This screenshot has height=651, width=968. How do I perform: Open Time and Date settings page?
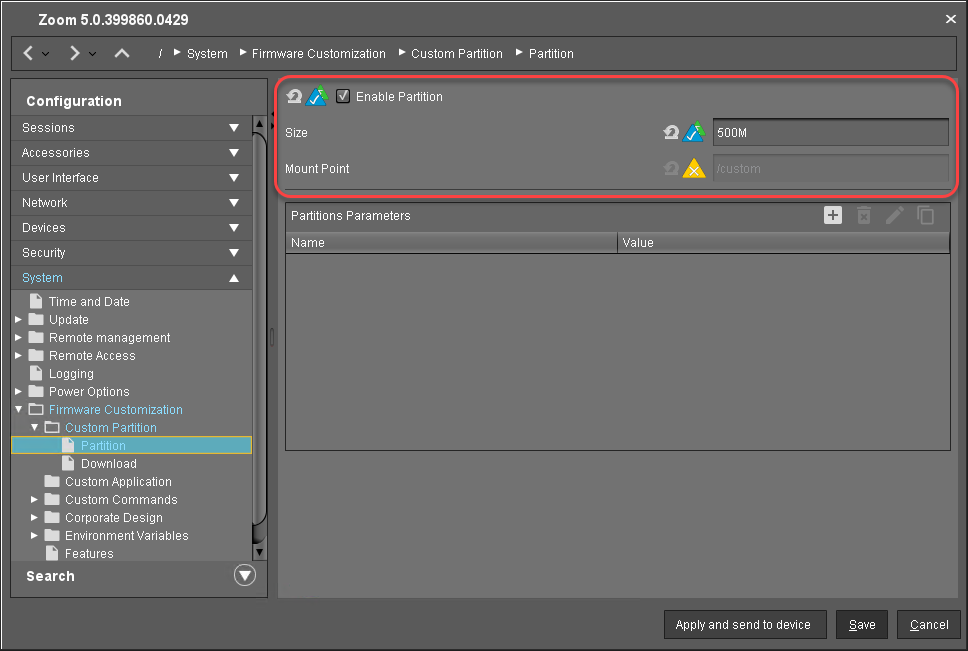[89, 302]
